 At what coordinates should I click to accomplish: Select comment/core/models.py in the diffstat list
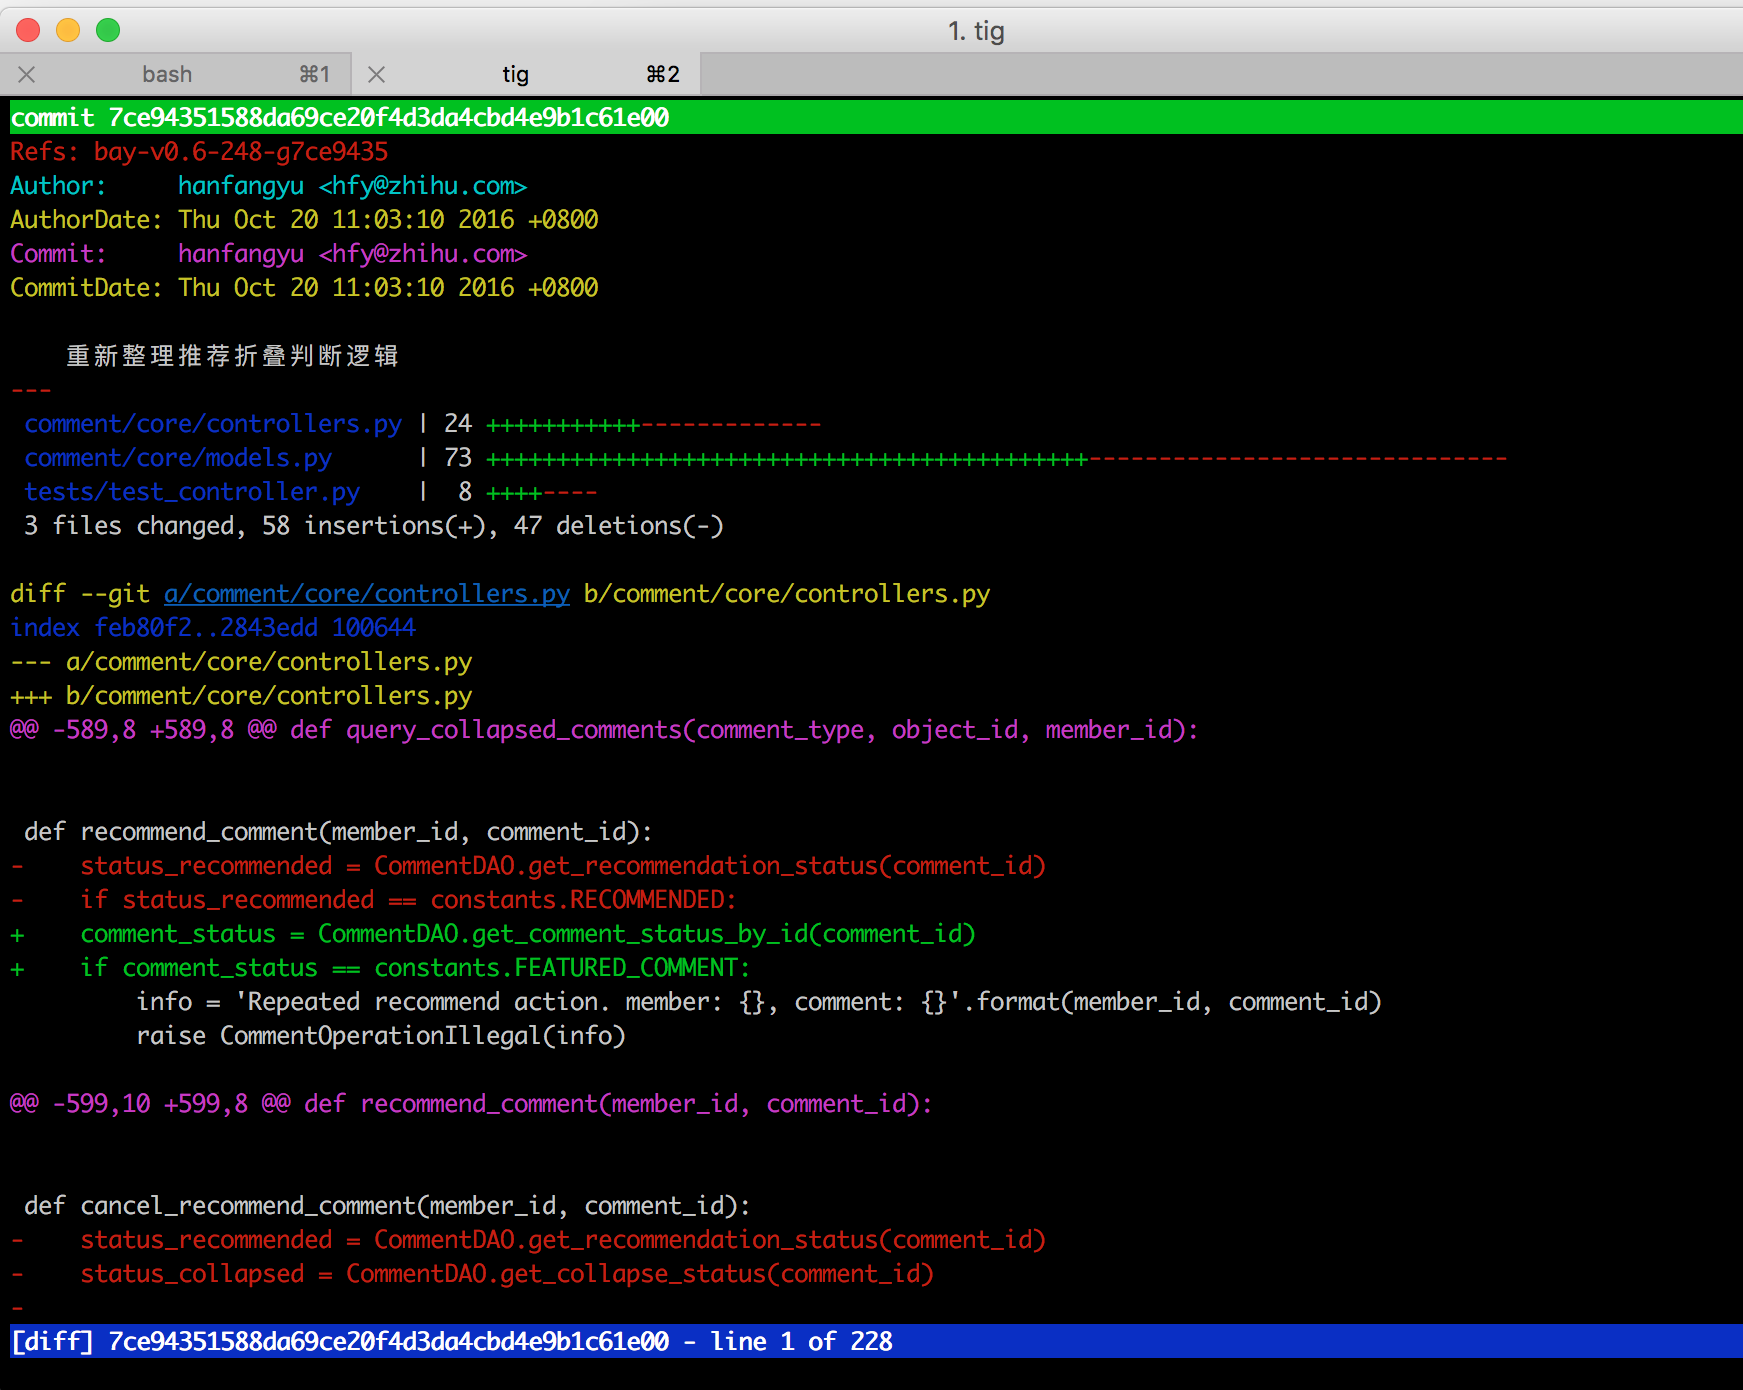tap(178, 458)
